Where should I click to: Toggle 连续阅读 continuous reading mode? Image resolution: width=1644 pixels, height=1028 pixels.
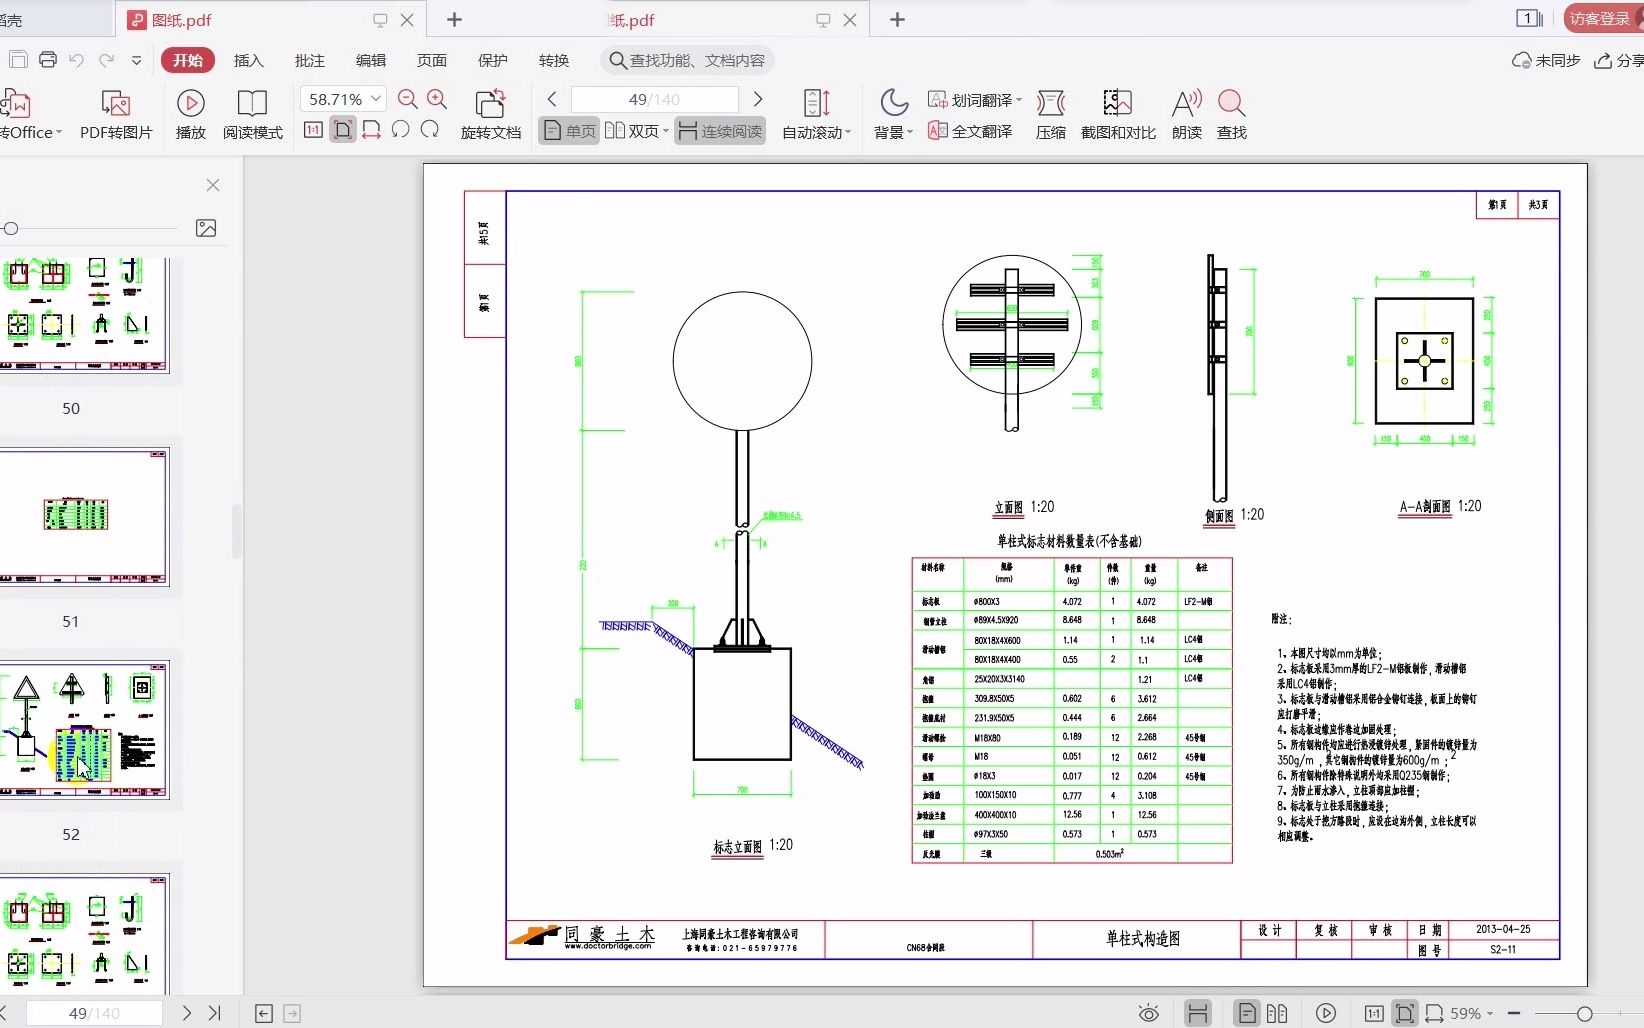[719, 130]
